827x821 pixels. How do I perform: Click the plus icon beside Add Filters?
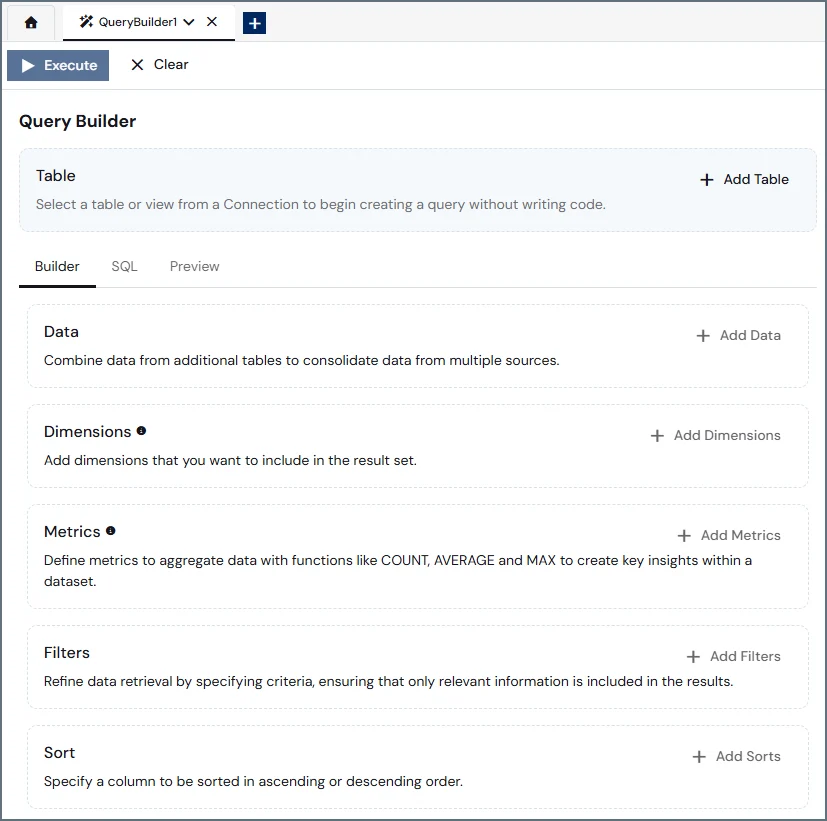tap(694, 657)
